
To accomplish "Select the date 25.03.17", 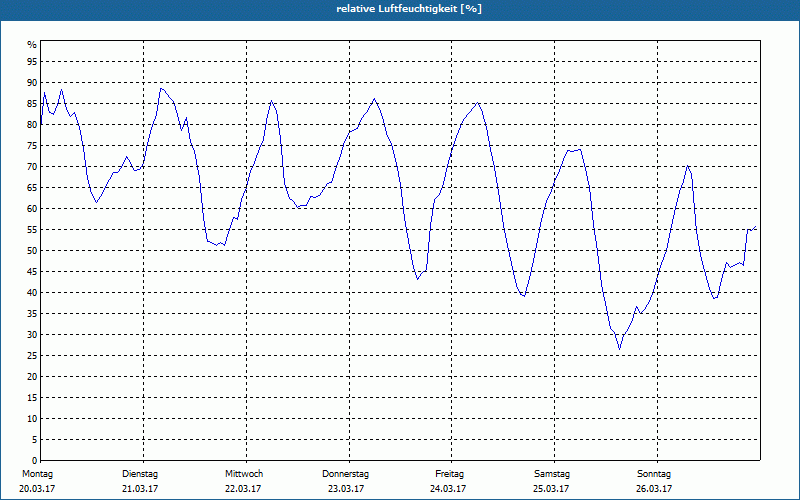I will click(551, 489).
